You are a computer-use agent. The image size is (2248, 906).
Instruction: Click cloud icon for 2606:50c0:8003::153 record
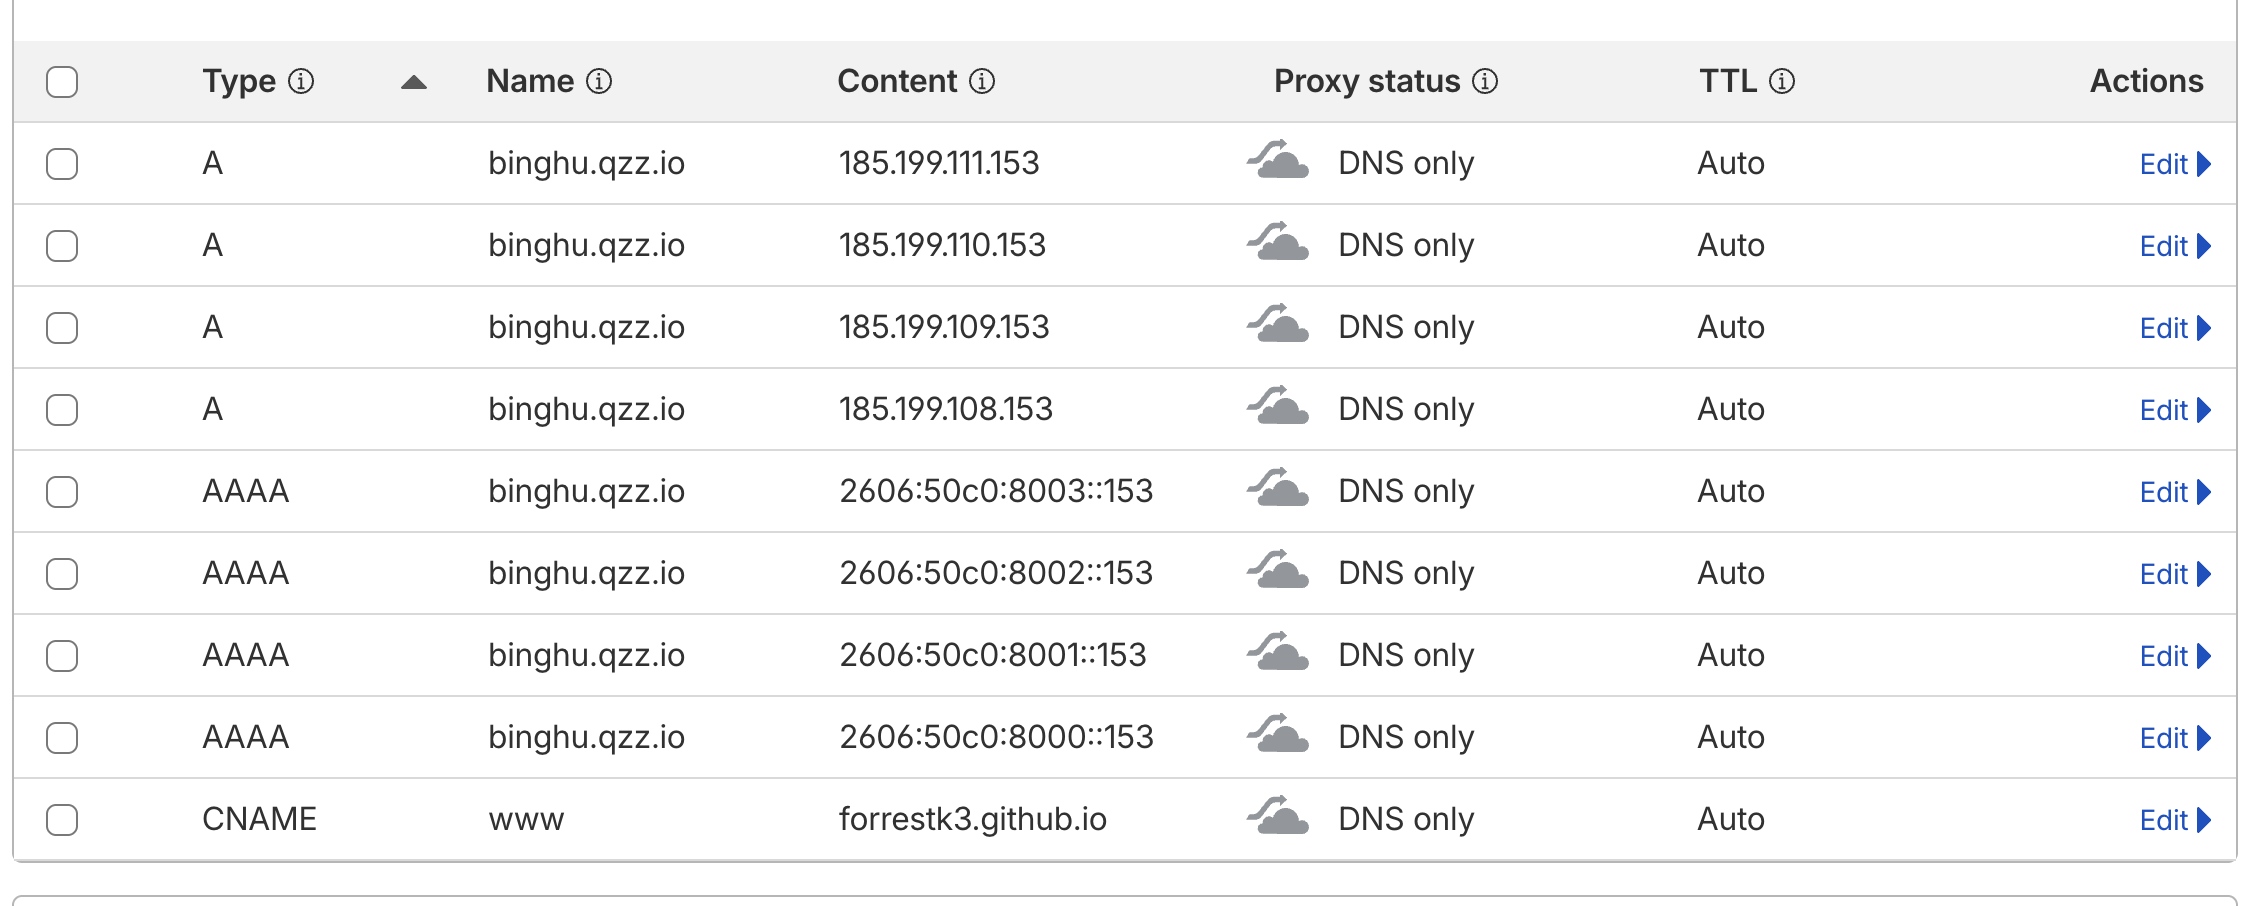coord(1278,489)
